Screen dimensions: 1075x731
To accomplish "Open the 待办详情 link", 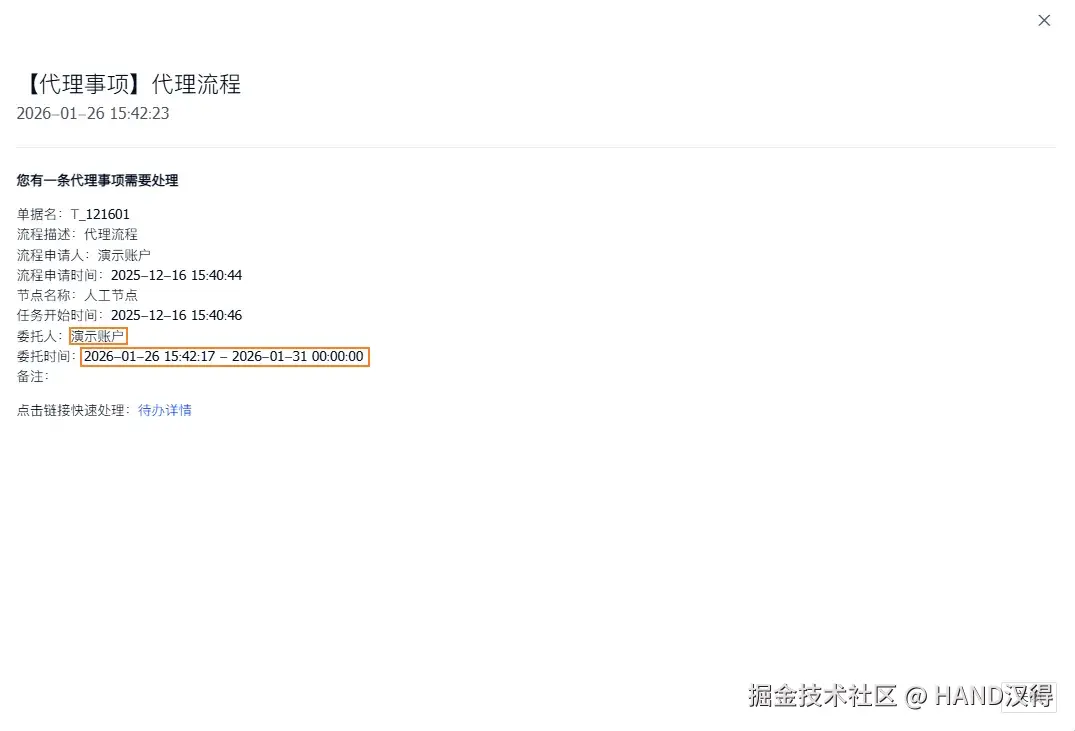I will point(165,410).
